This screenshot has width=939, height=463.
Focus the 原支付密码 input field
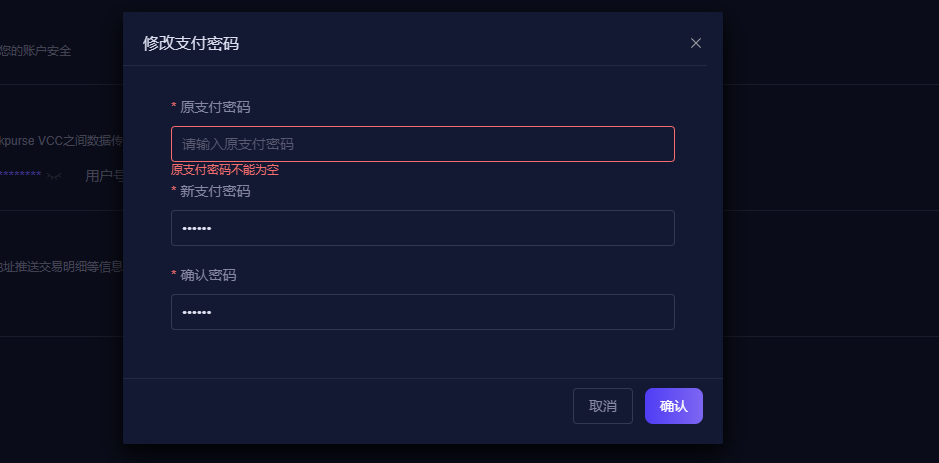(x=423, y=144)
